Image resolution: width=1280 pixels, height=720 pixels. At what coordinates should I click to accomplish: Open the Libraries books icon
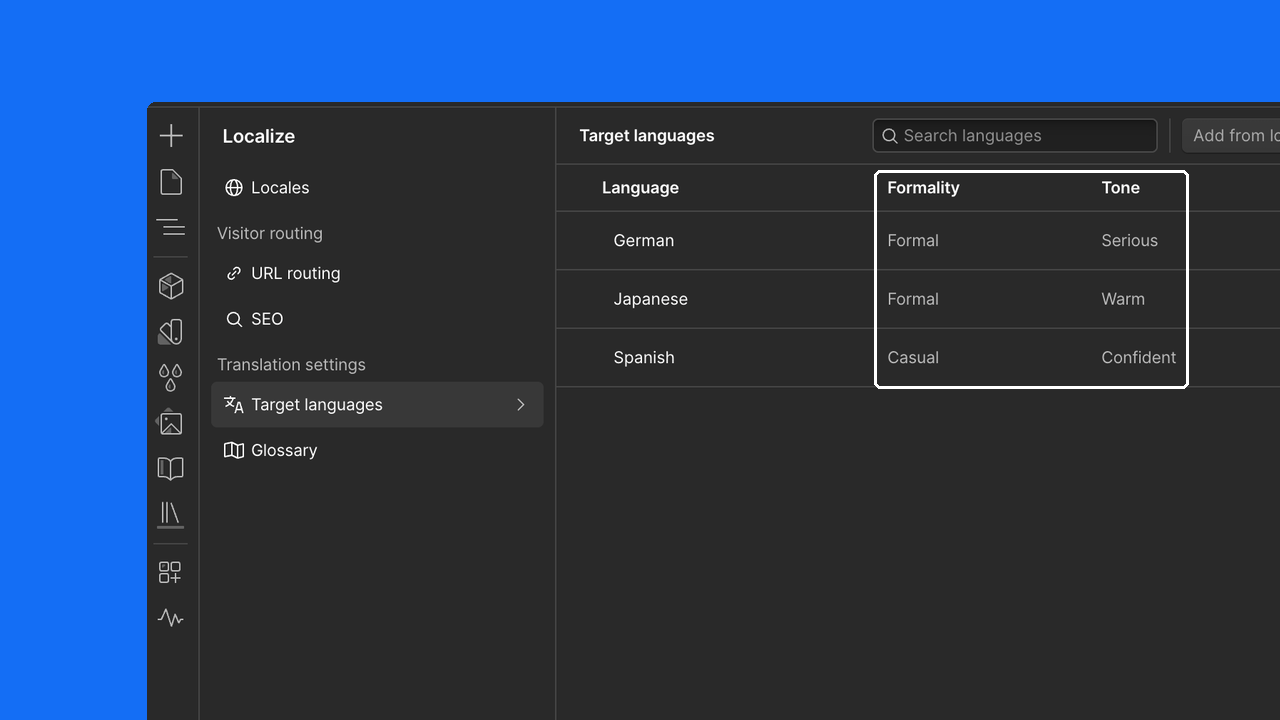171,515
